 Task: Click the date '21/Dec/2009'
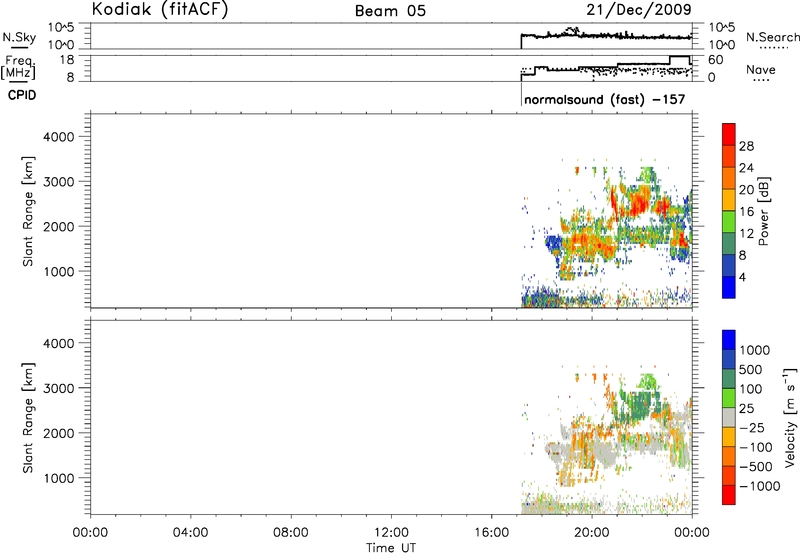pyautogui.click(x=639, y=9)
